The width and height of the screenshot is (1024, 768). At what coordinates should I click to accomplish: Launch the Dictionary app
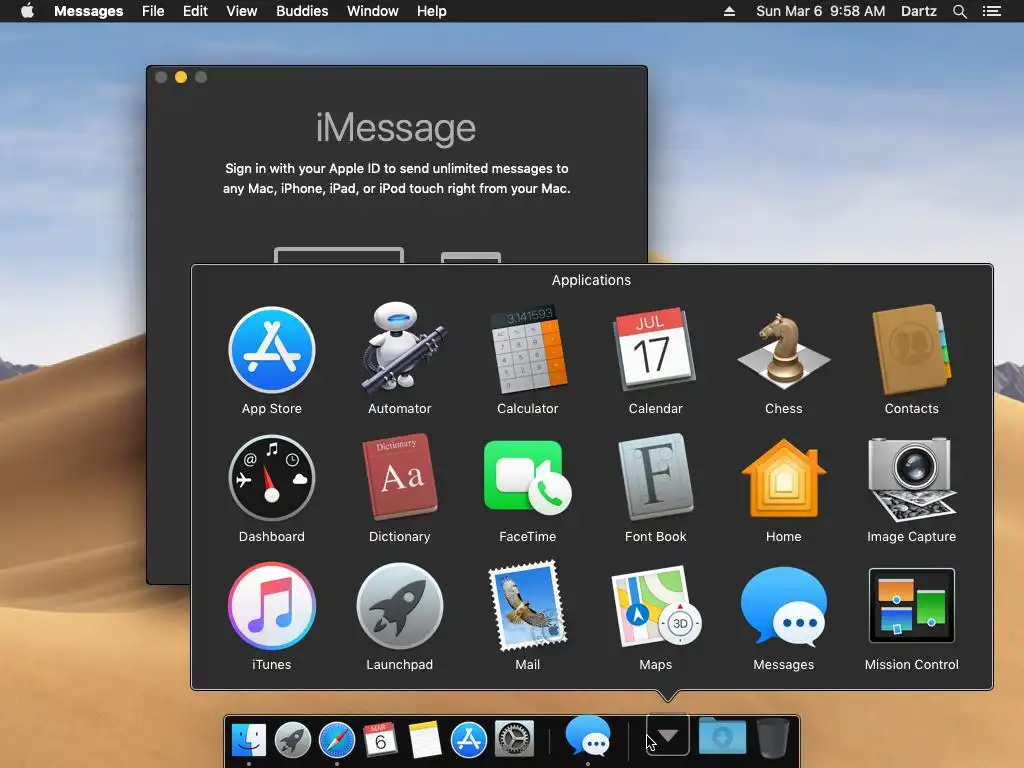[x=400, y=477]
